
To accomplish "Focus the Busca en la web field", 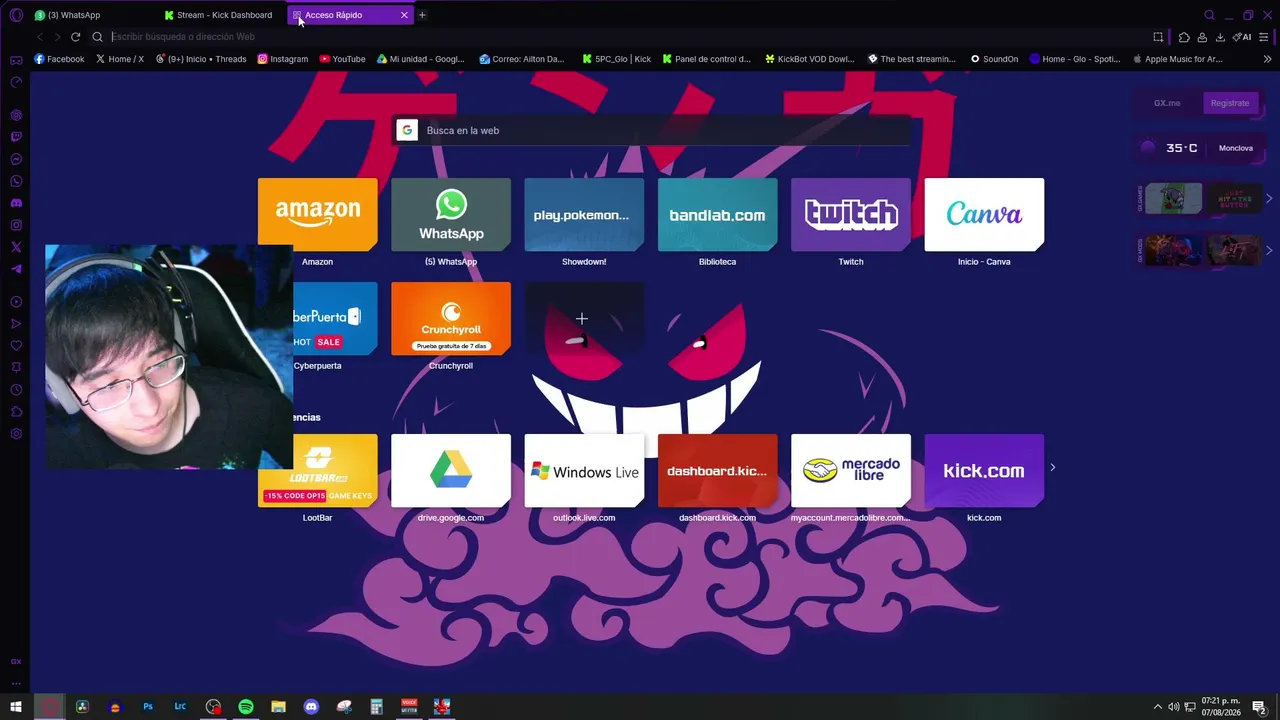I will pos(652,130).
